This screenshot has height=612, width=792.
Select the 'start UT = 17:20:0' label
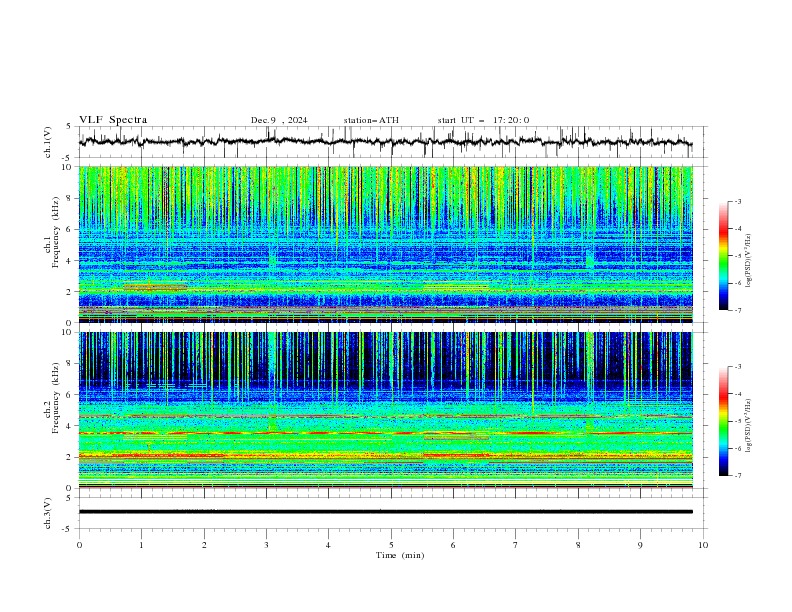pos(483,120)
